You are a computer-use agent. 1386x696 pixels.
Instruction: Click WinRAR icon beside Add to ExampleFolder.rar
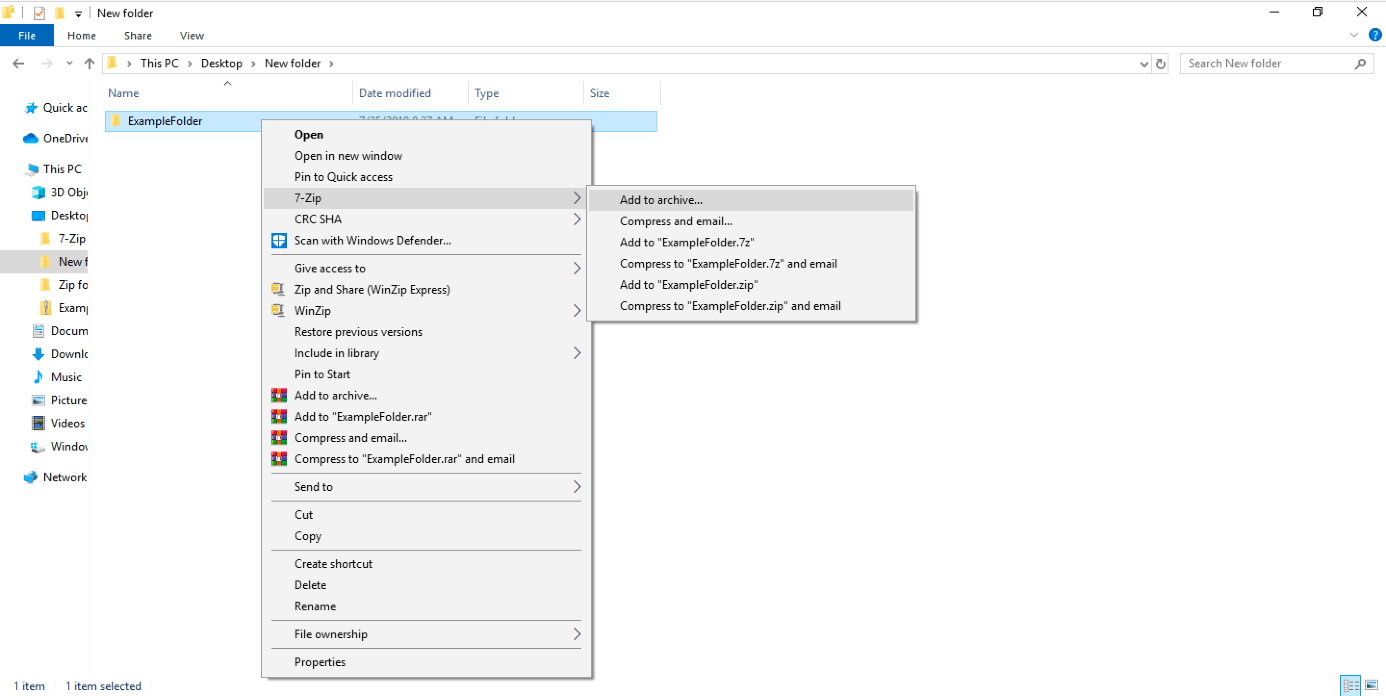[x=279, y=416]
